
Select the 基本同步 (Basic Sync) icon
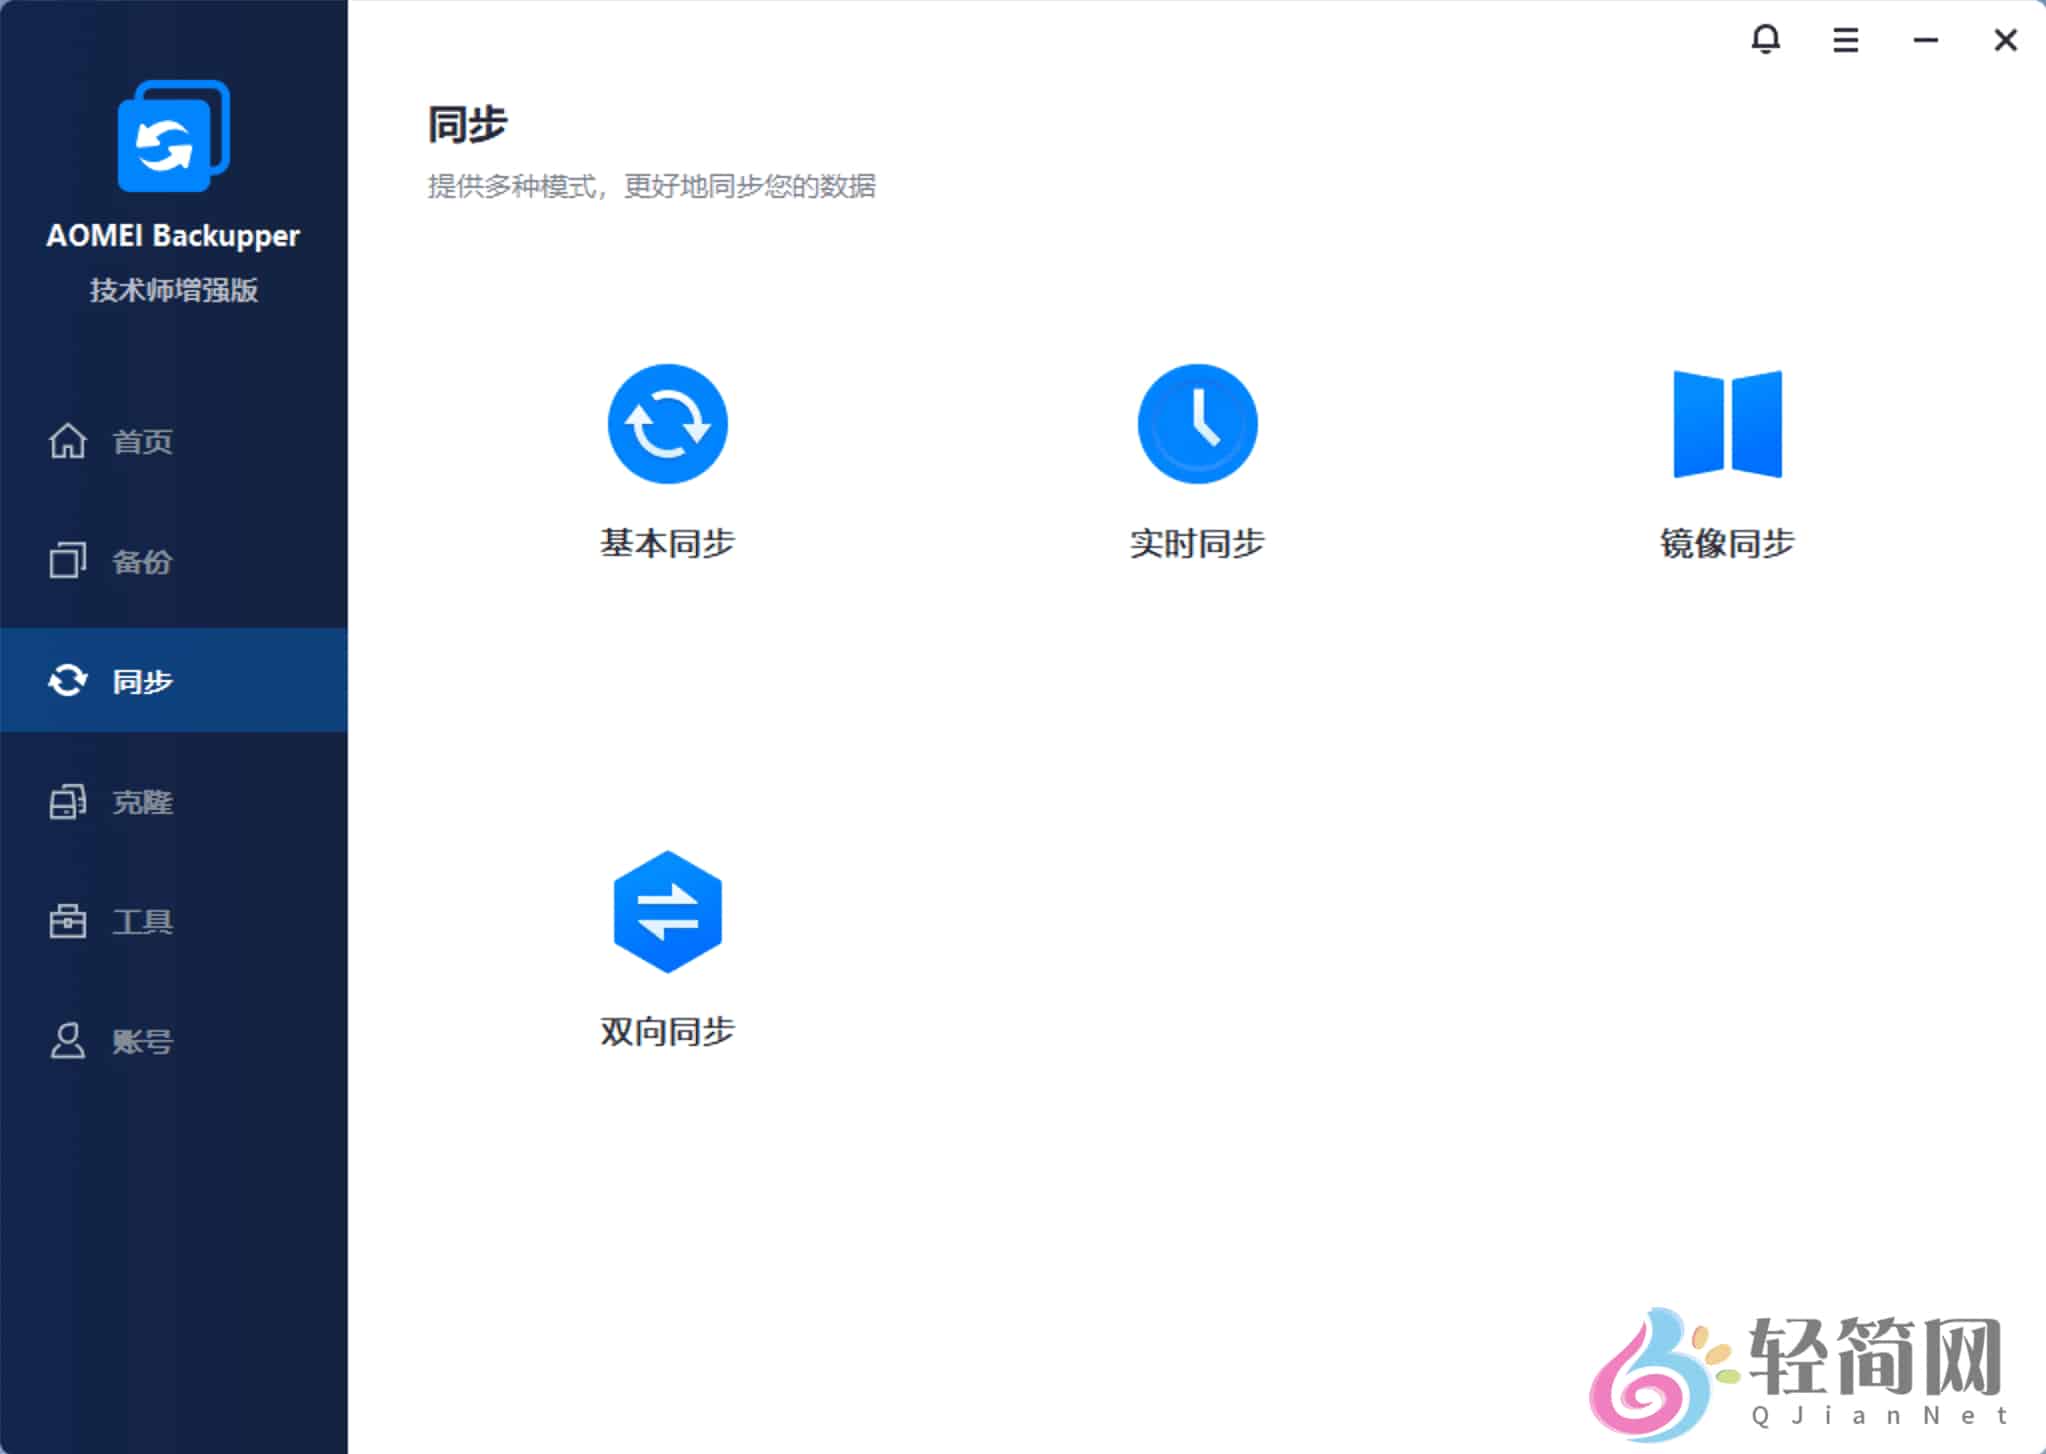[667, 422]
